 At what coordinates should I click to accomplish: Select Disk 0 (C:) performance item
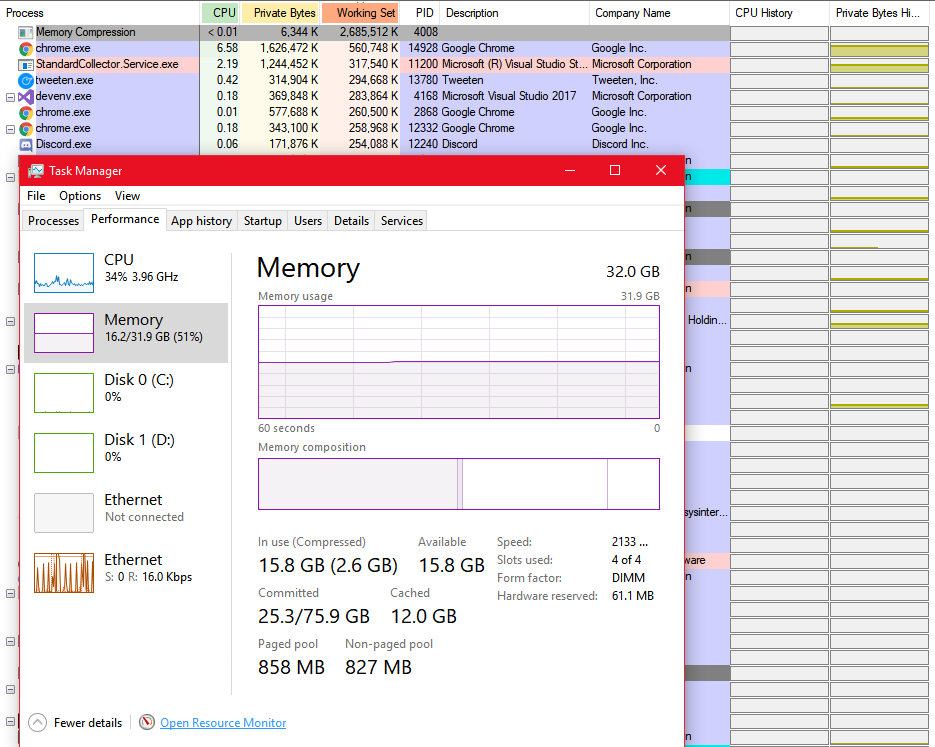pos(126,392)
